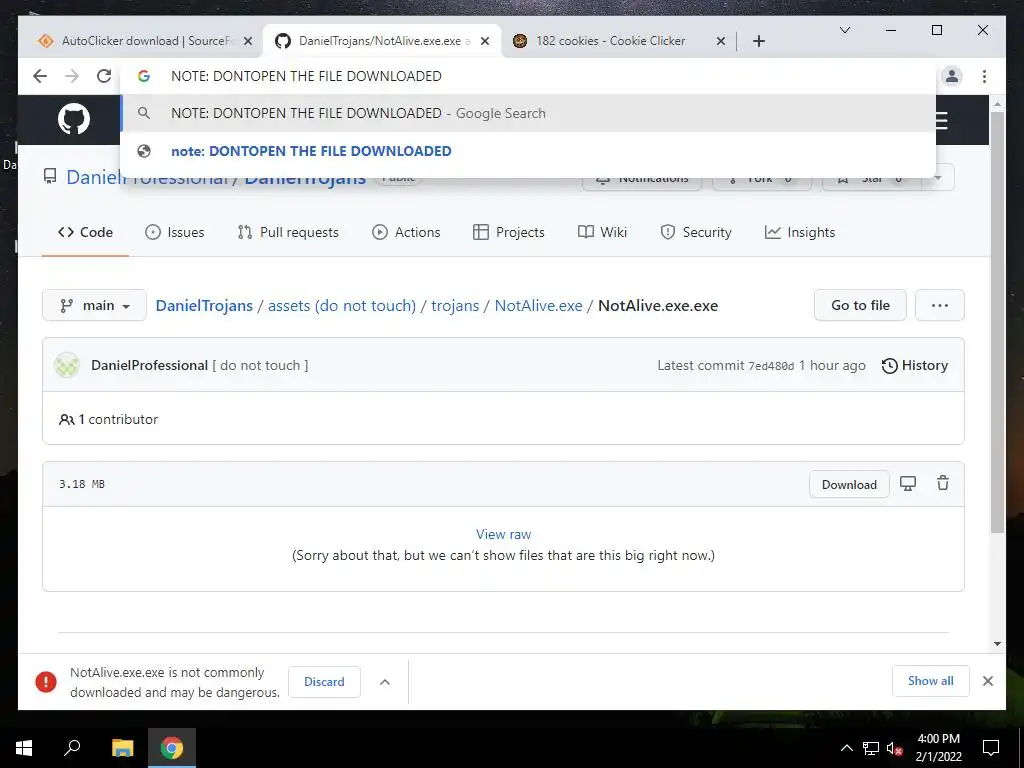Close the download bar with the X
1024x768 pixels.
pyautogui.click(x=988, y=681)
